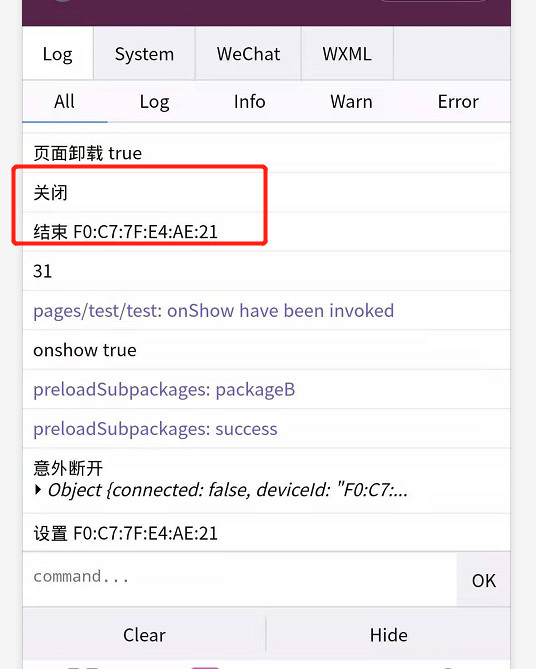Select the onShow have been invoked entry

click(266, 311)
